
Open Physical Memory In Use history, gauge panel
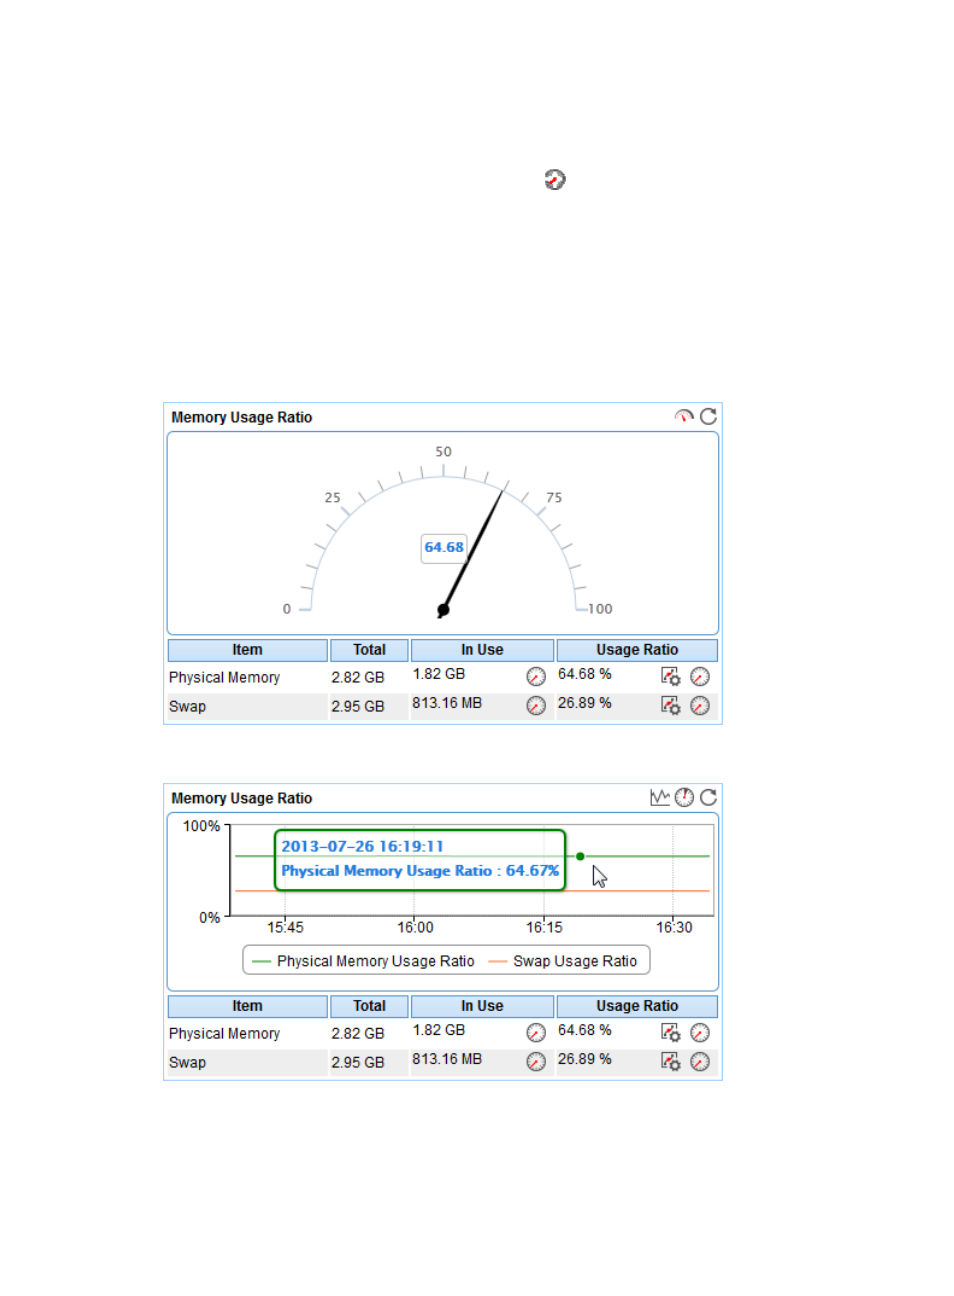click(536, 677)
